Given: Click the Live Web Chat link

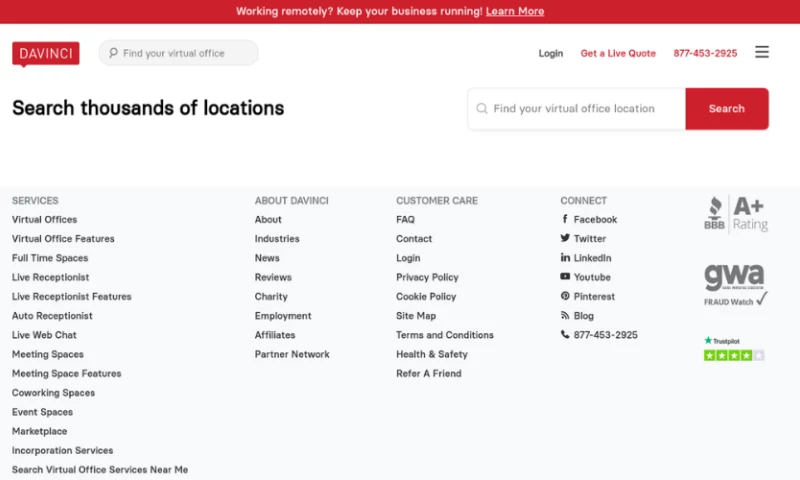Looking at the screenshot, I should click(44, 335).
